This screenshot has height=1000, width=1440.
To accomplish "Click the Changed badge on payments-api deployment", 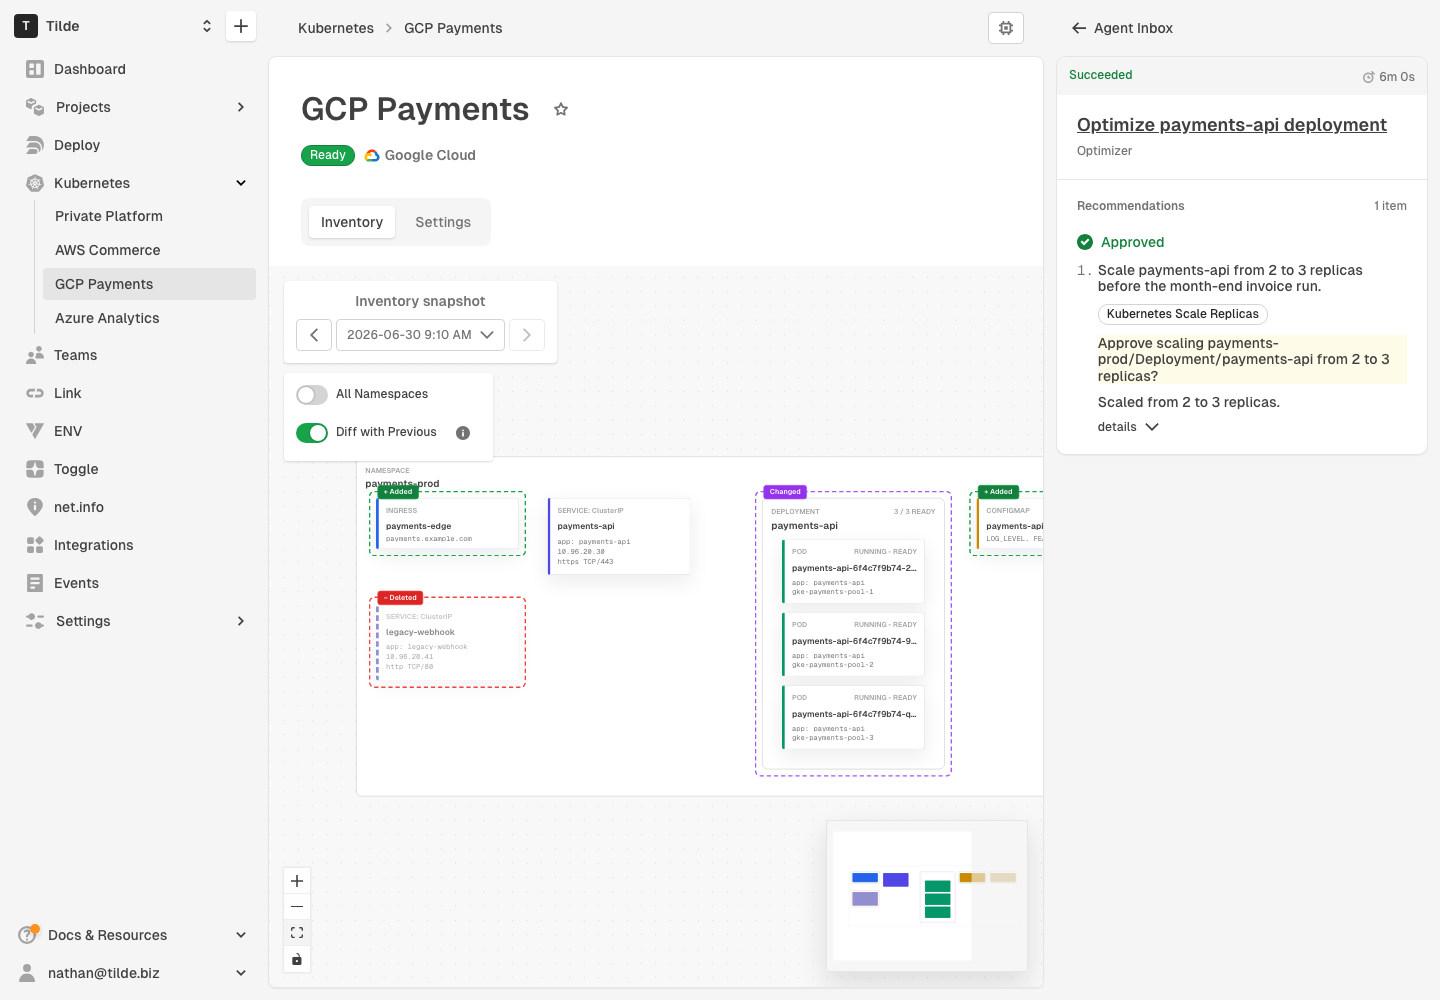I will (x=785, y=492).
